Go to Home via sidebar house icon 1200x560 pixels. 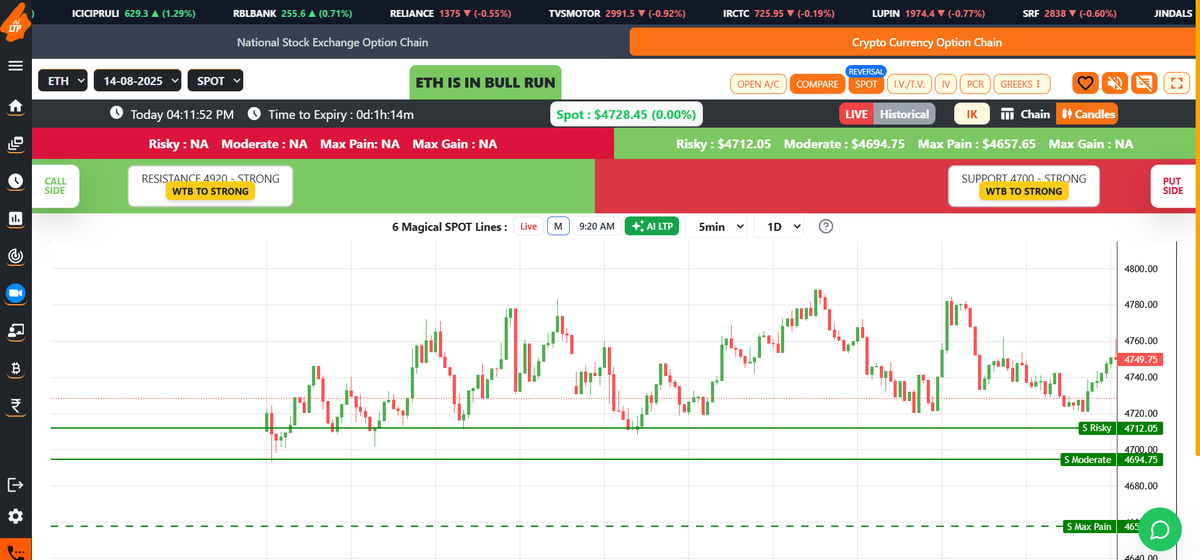point(15,106)
